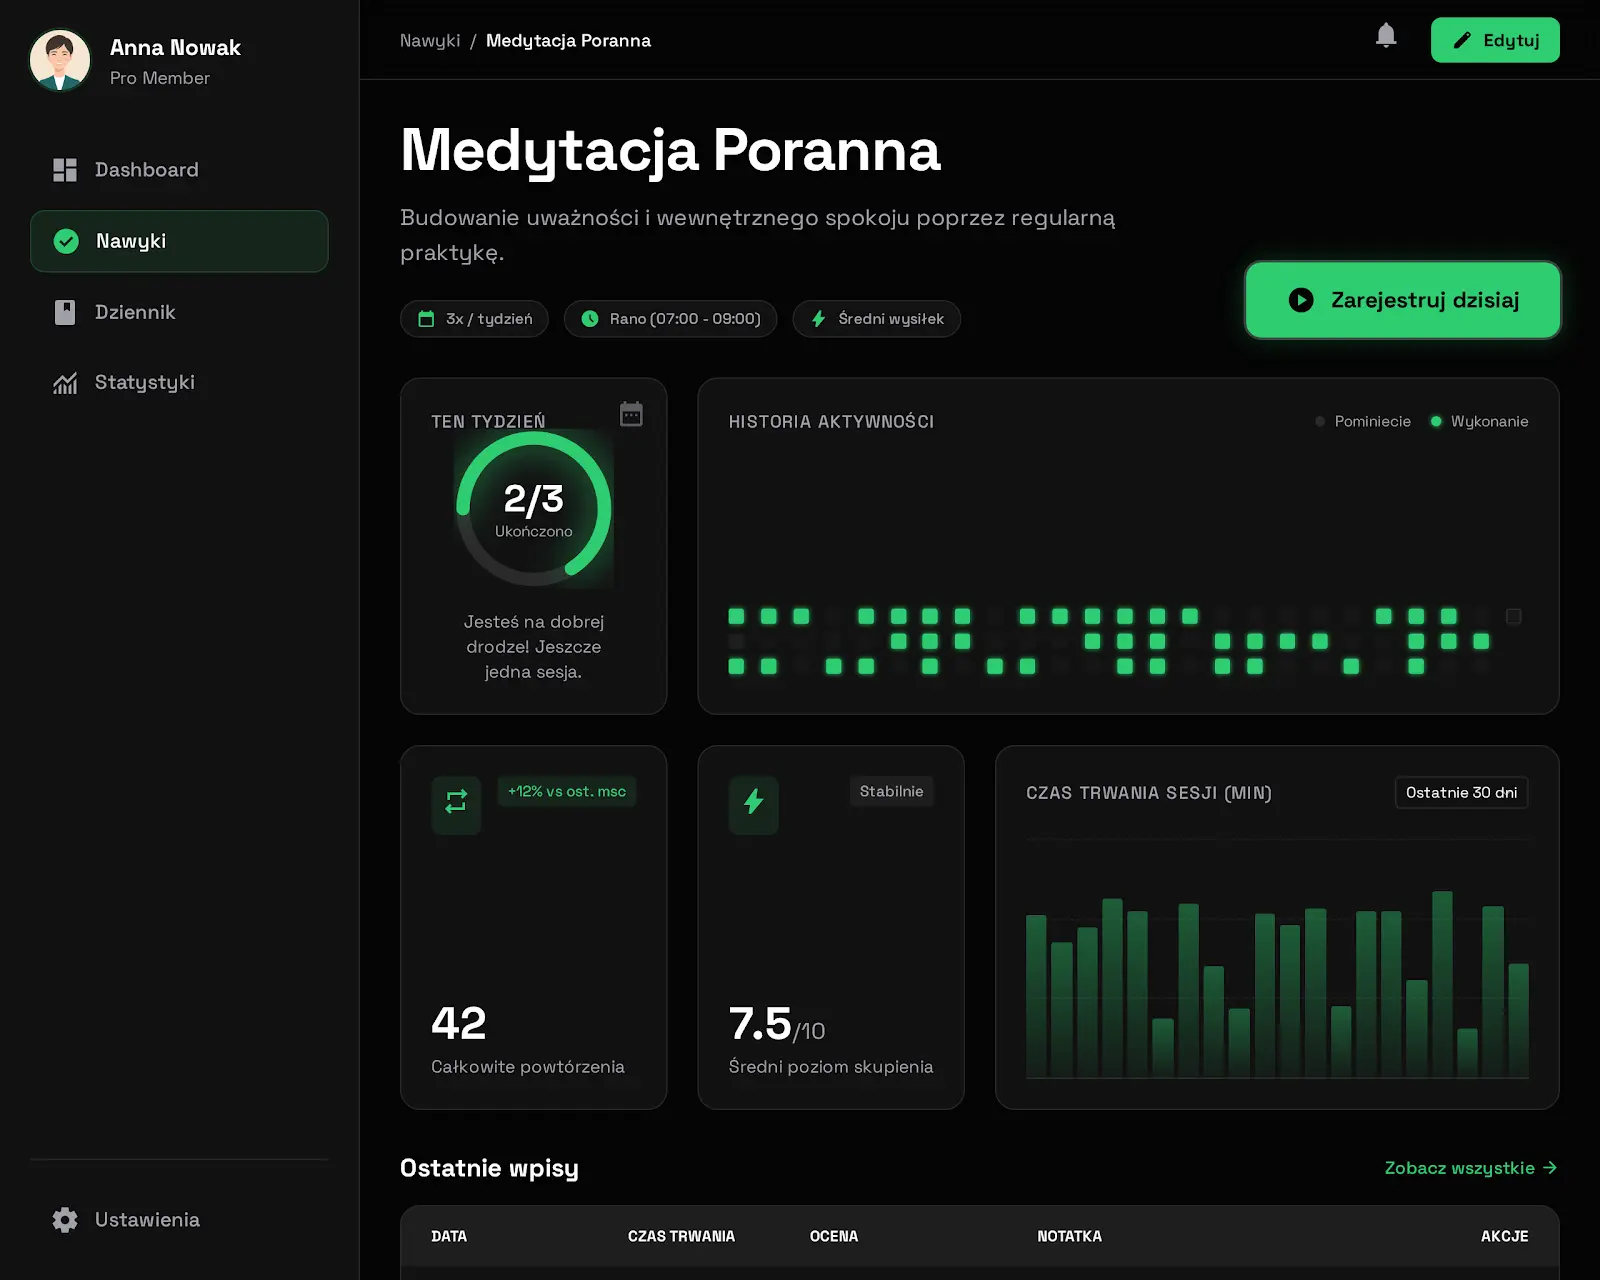1600x1280 pixels.
Task: Click the Dashboard grid icon in sidebar
Action: 65,170
